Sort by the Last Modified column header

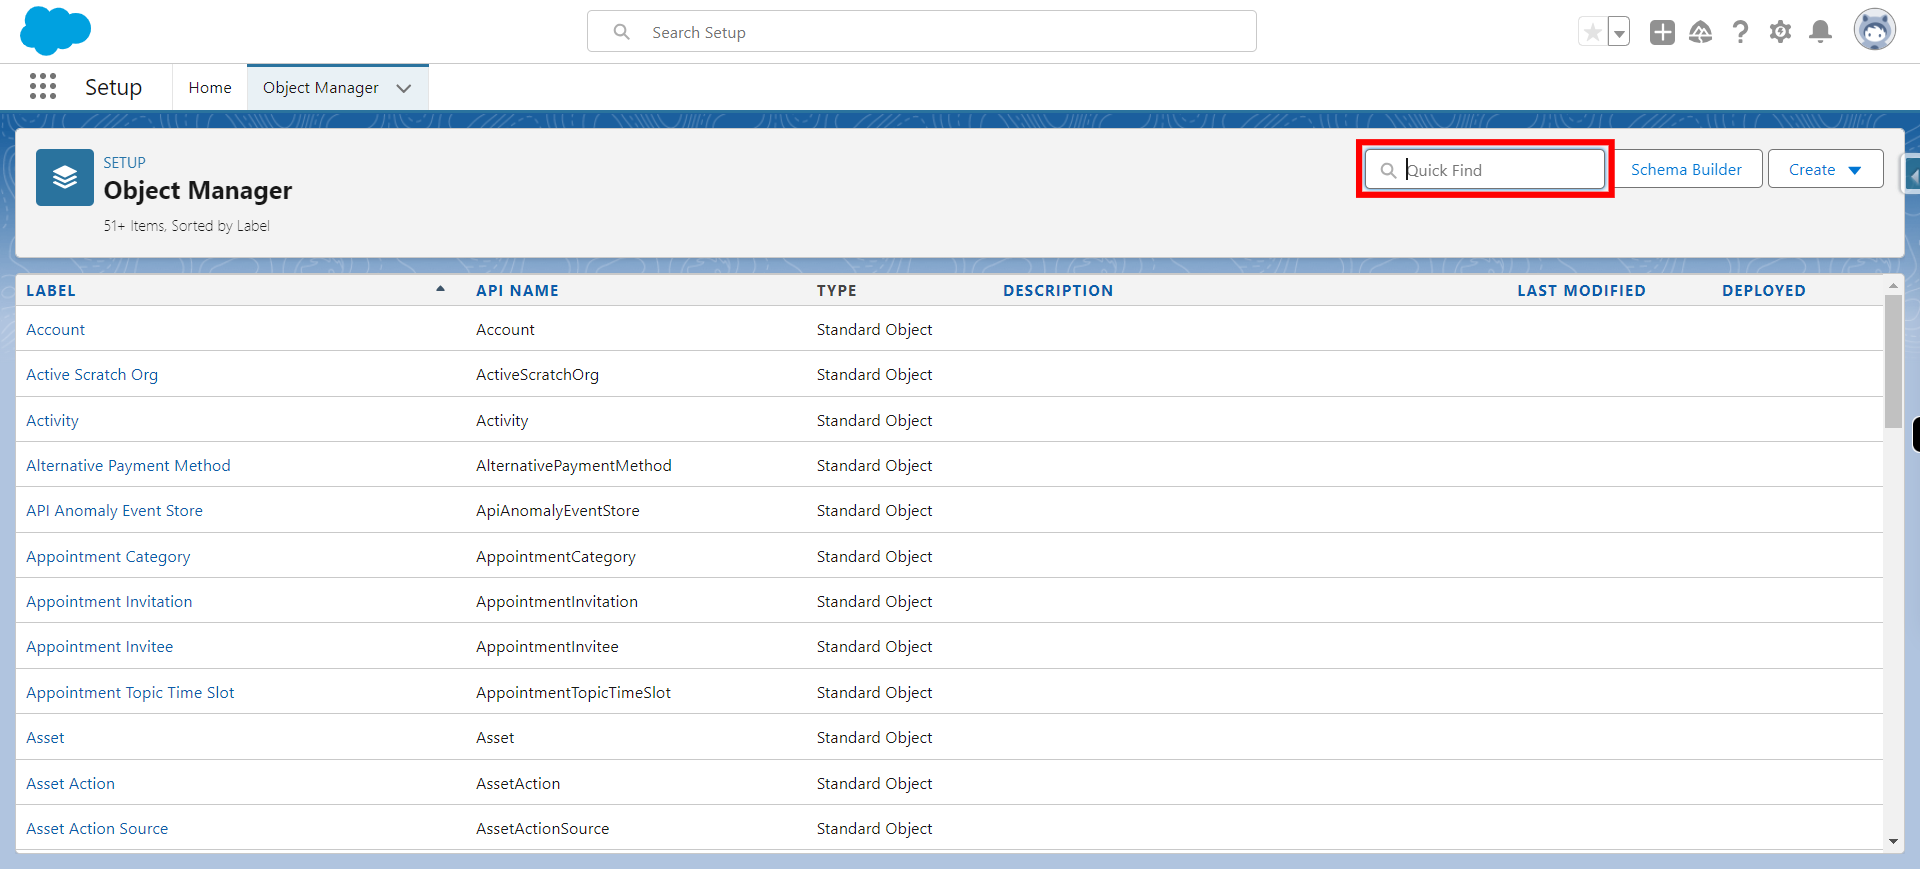click(1581, 291)
